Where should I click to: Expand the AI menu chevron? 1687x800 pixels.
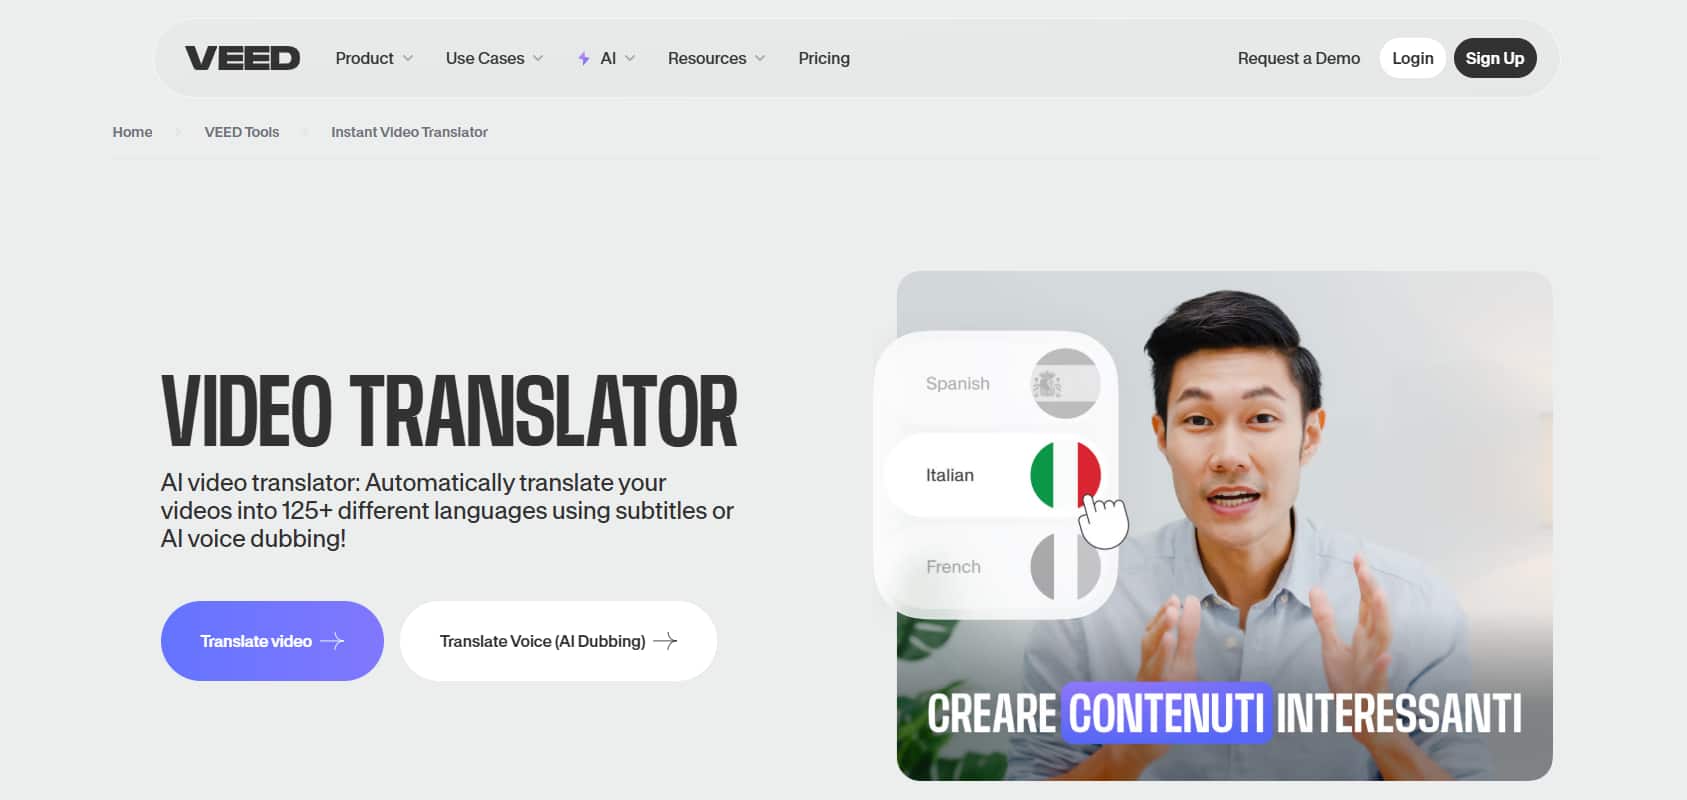coord(630,58)
